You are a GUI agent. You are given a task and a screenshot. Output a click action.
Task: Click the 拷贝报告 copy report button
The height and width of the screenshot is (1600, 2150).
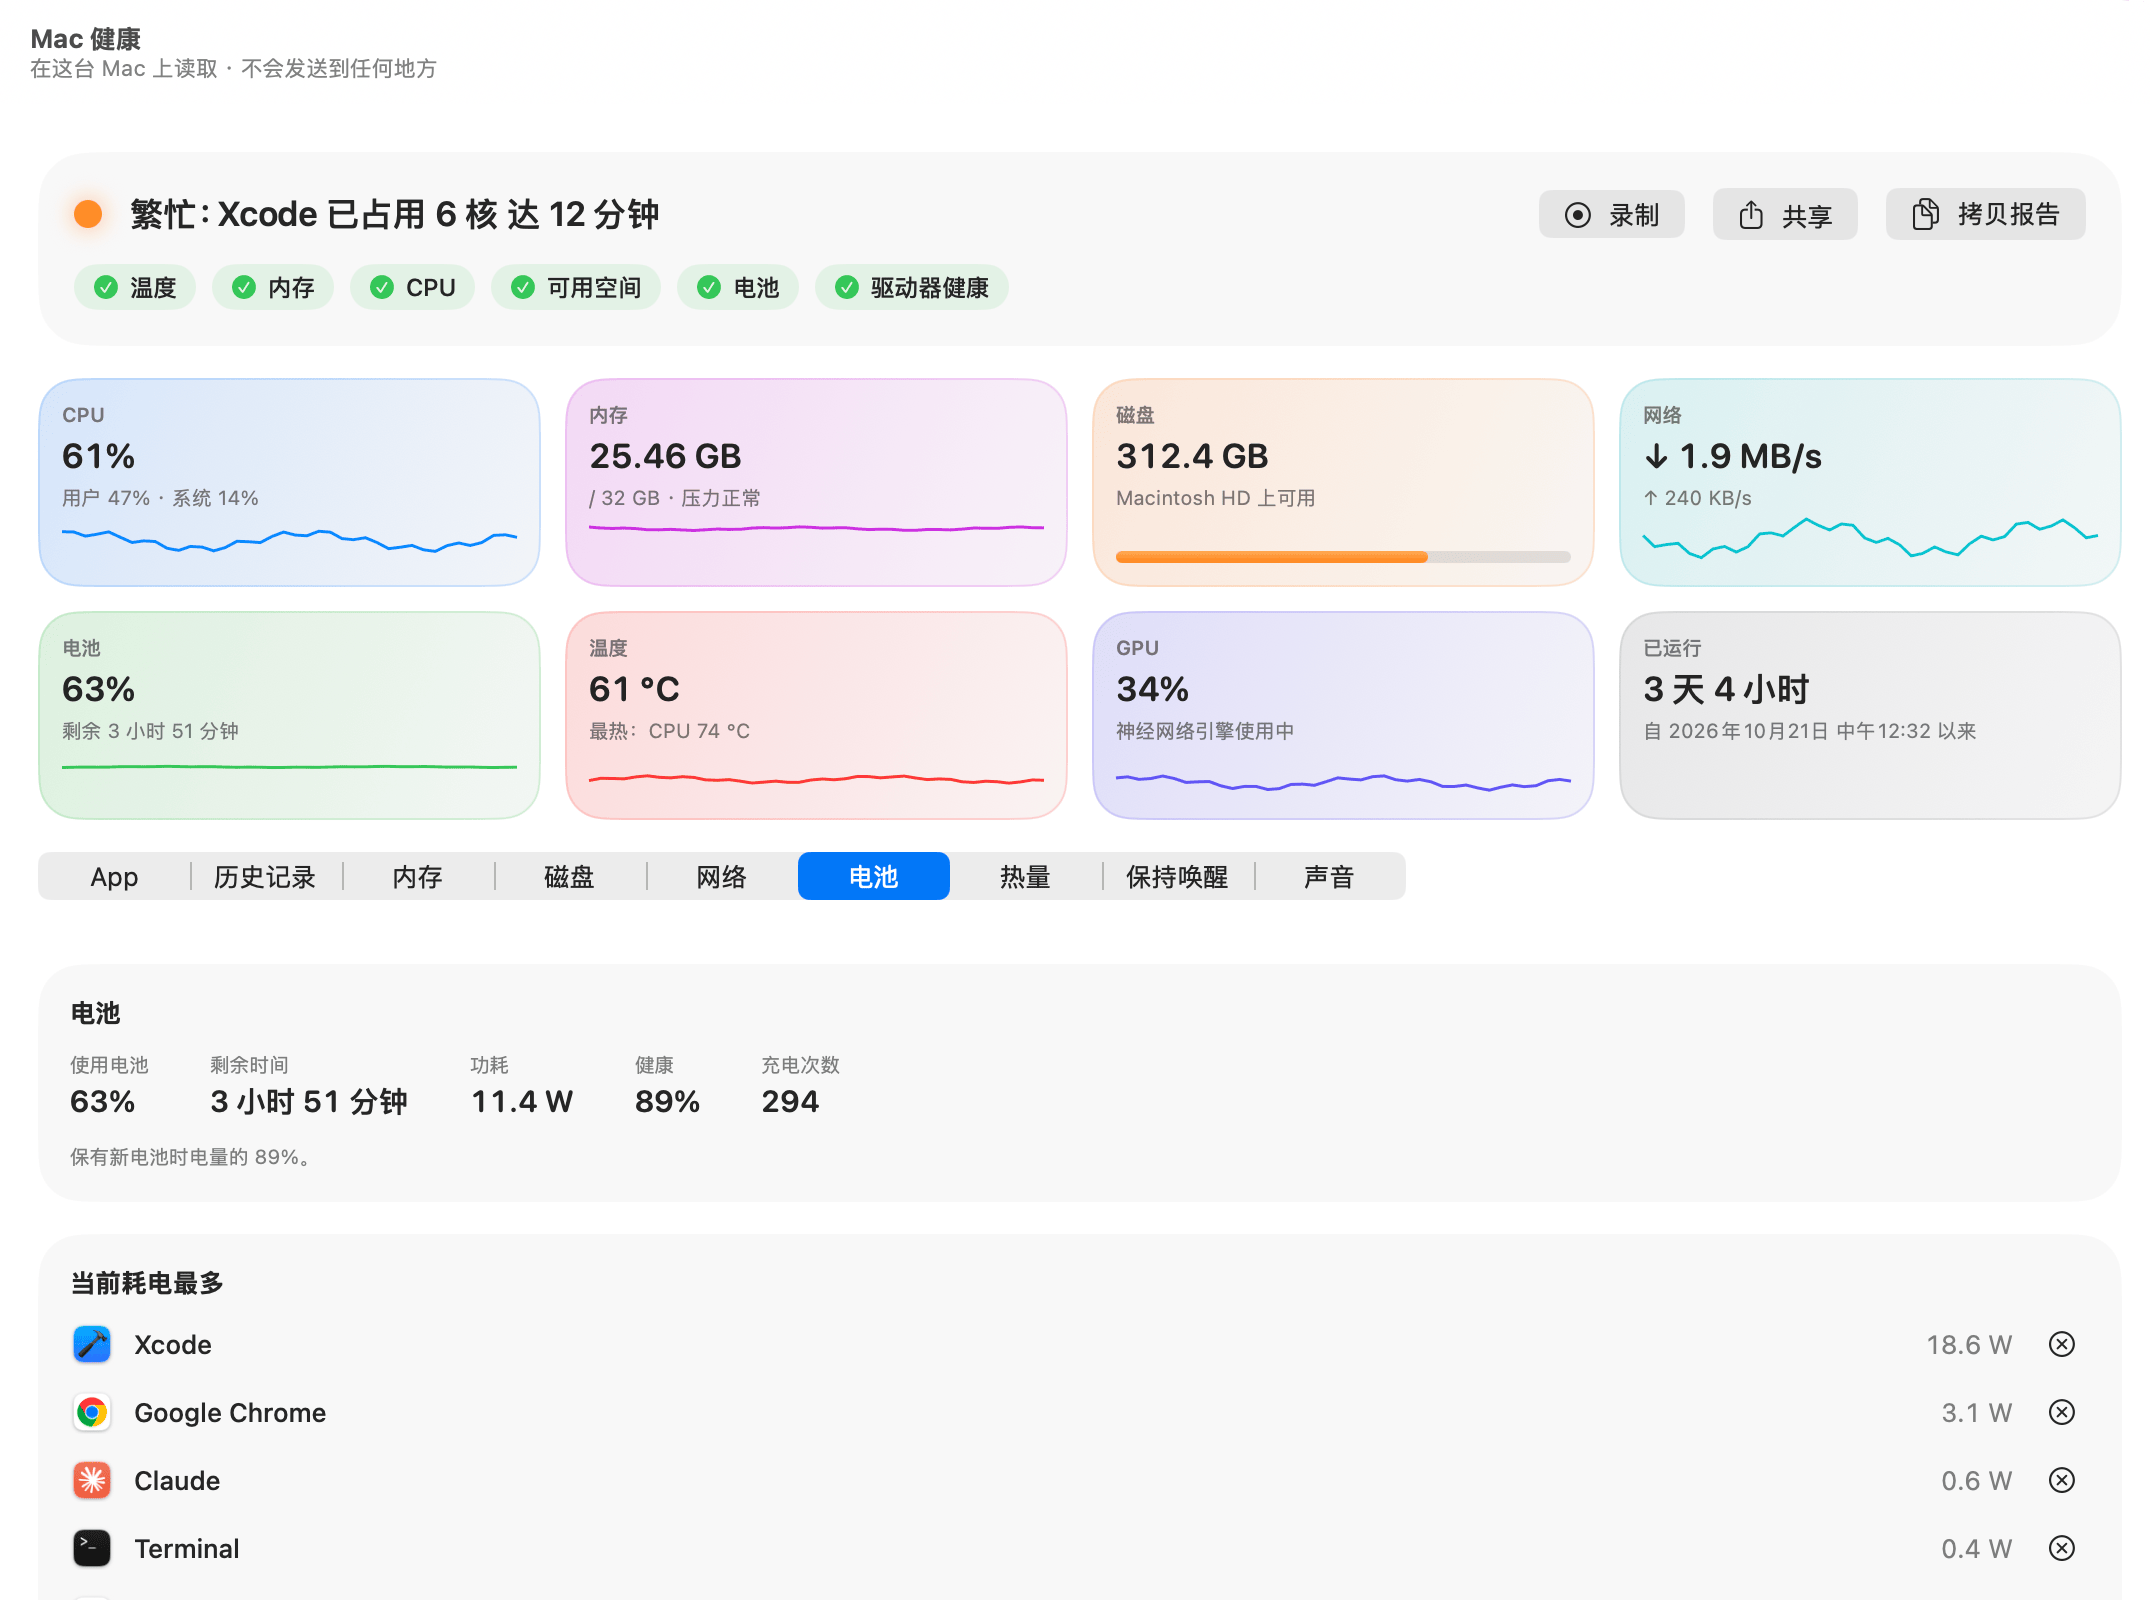click(x=1985, y=214)
